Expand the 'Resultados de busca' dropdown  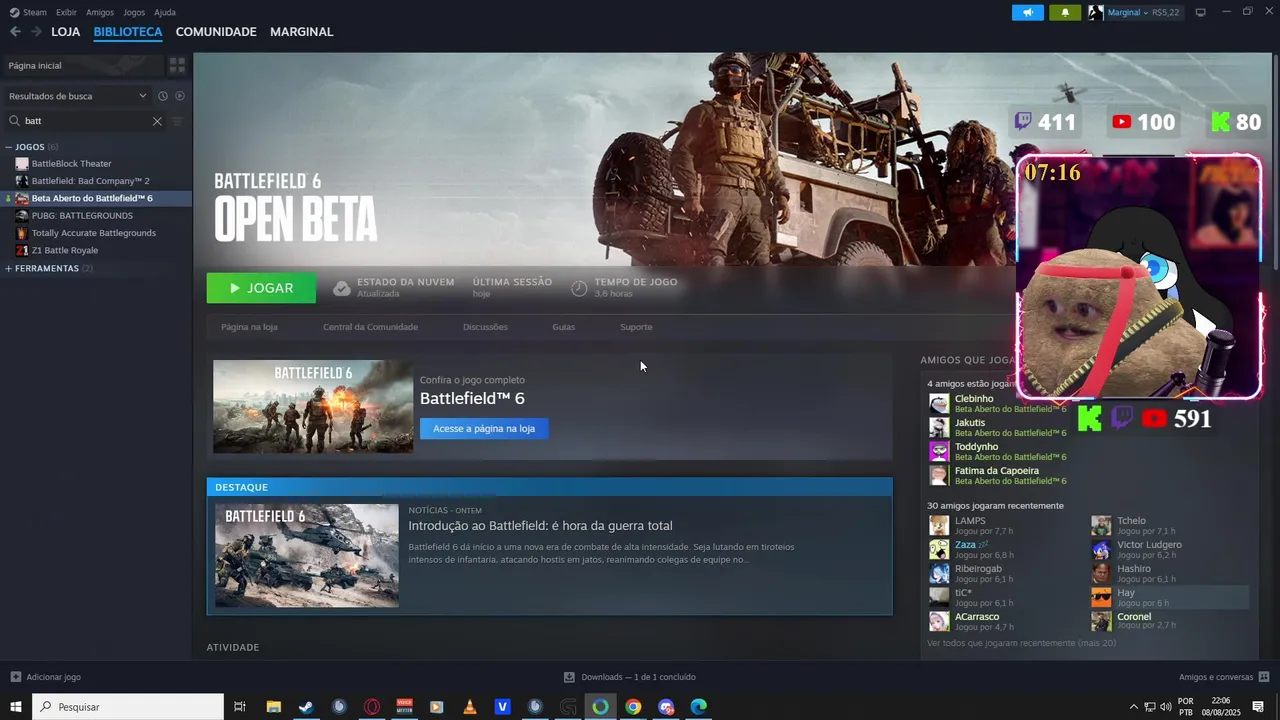(78, 96)
